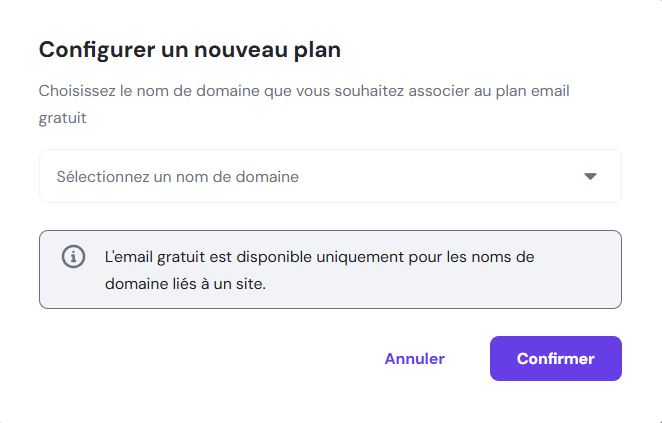The width and height of the screenshot is (662, 423).
Task: Click the purple Confirmer label
Action: point(556,359)
